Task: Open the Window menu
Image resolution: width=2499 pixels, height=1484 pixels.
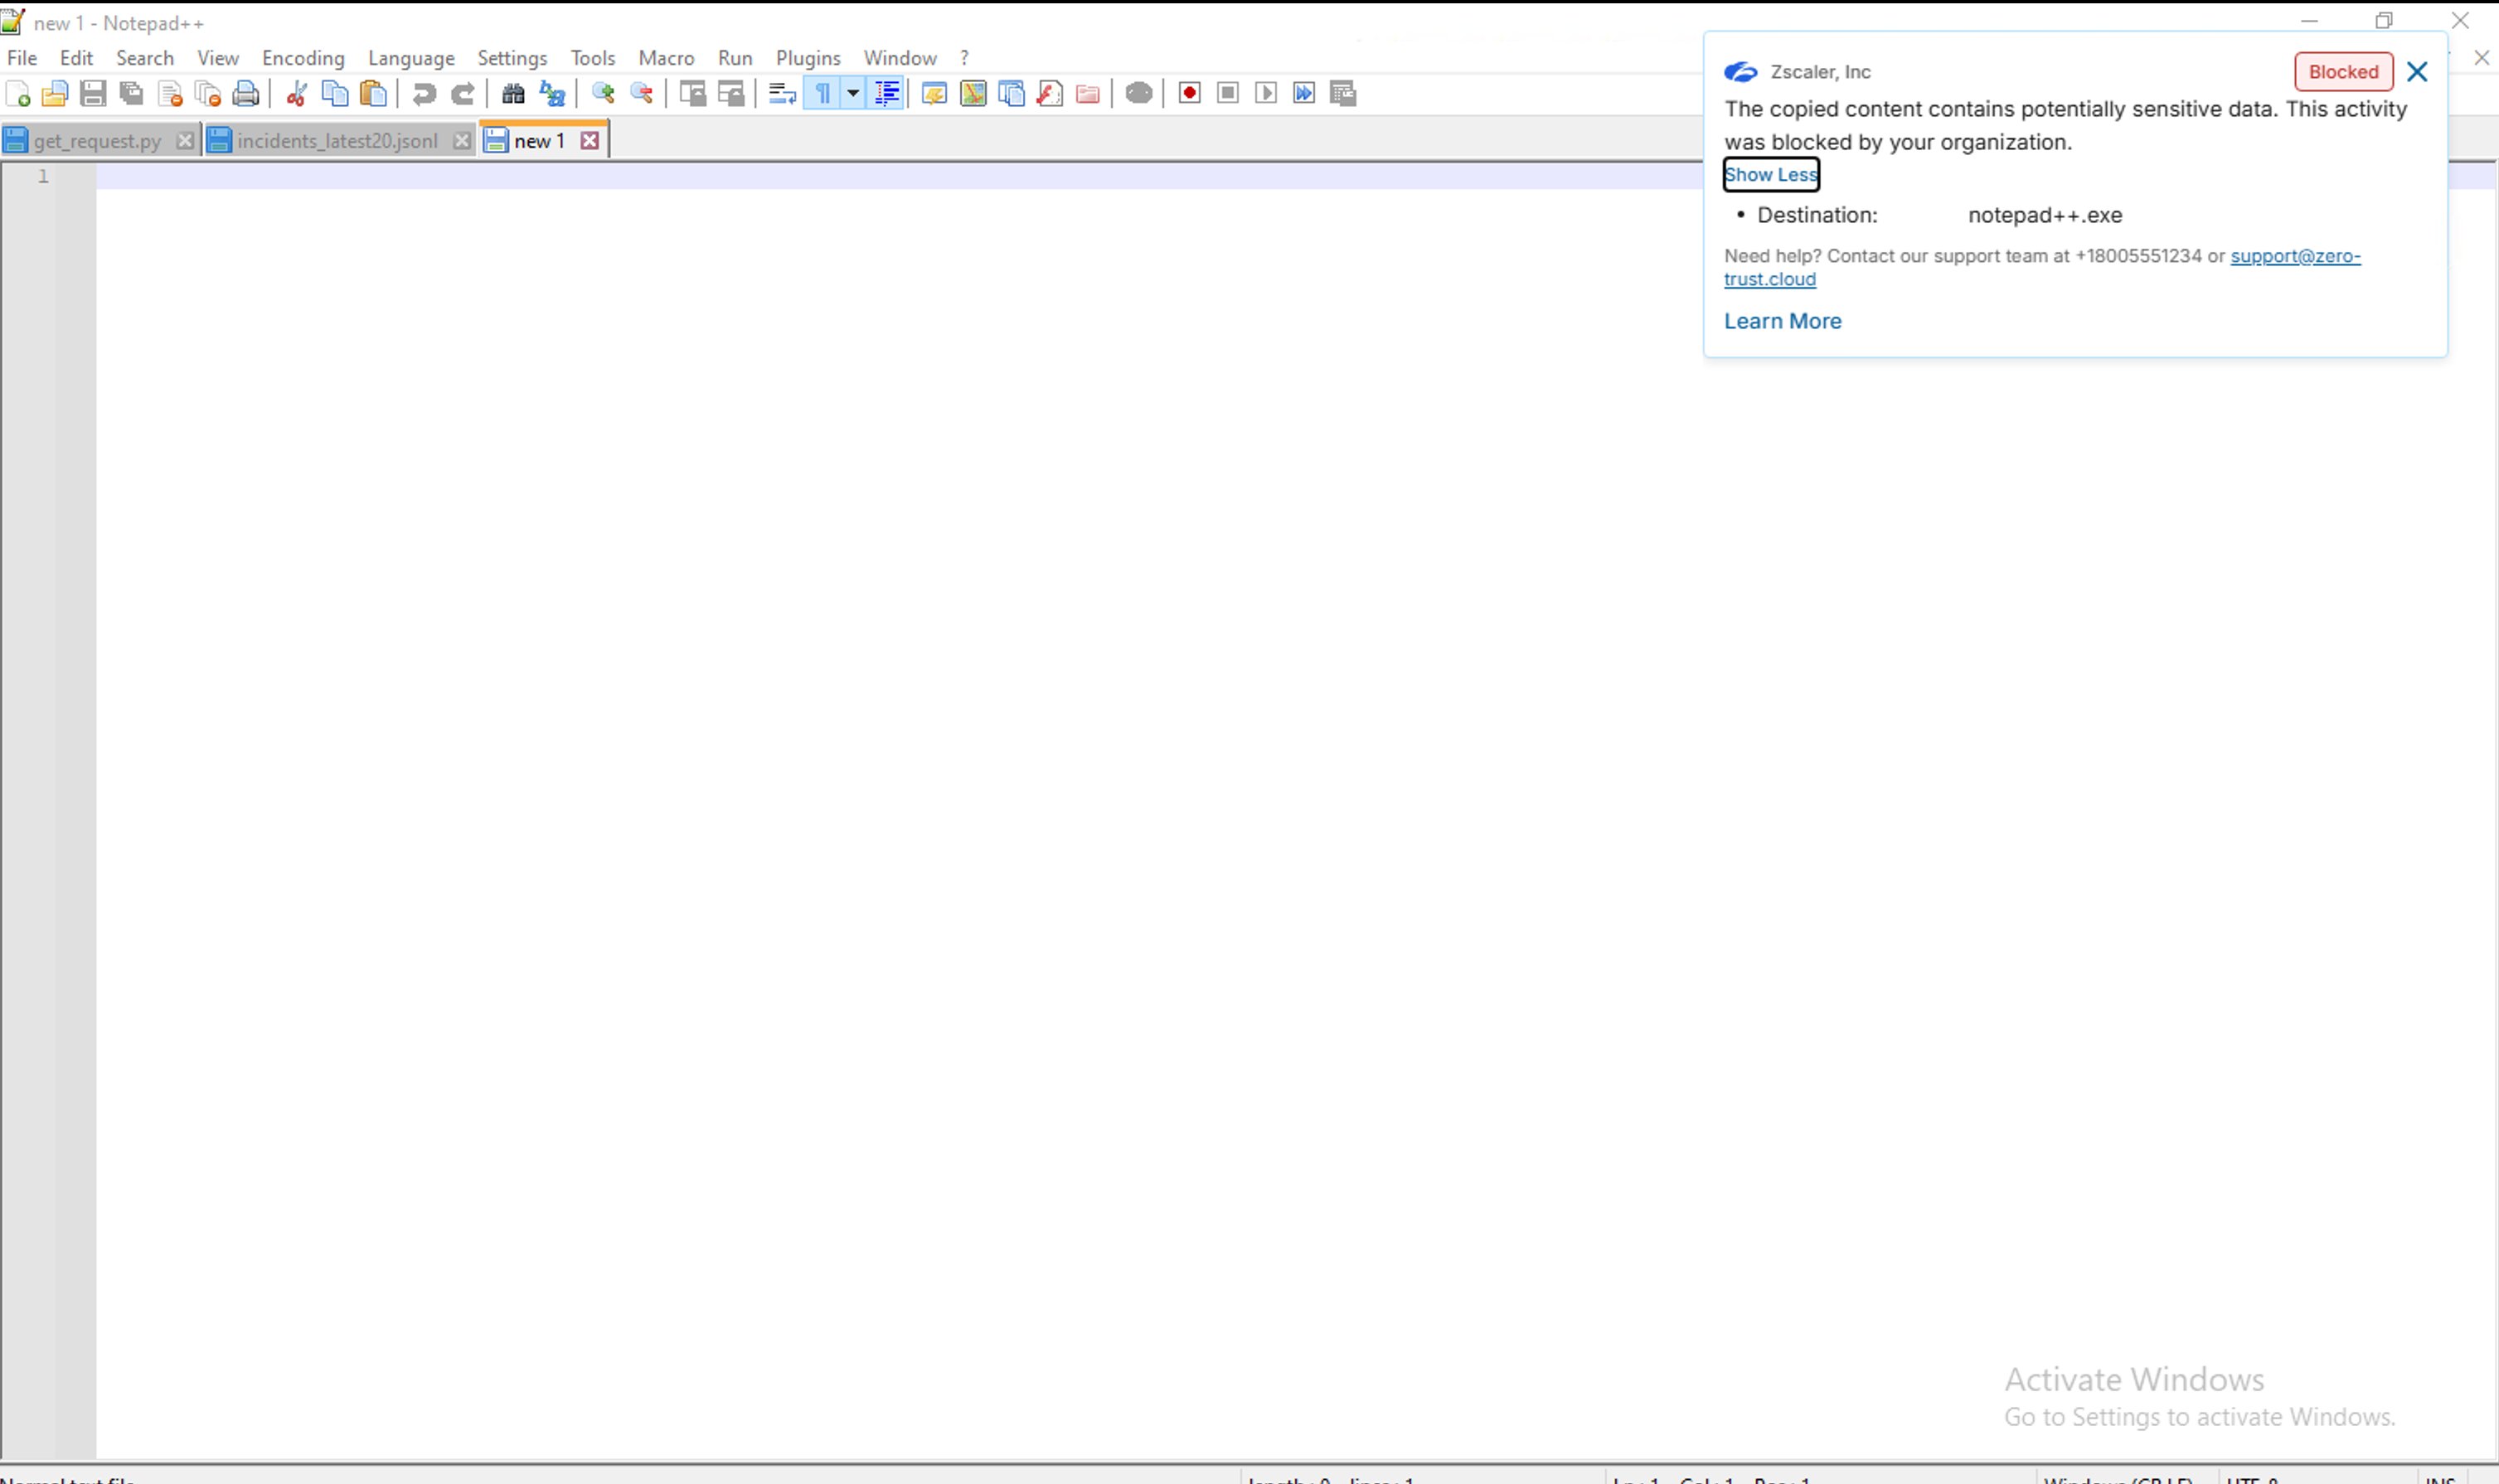Action: (x=900, y=58)
